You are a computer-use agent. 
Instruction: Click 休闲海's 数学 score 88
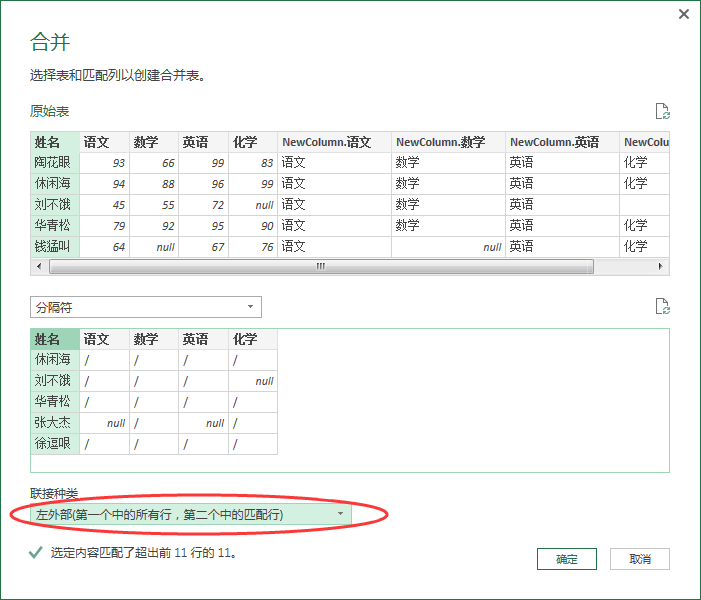(154, 184)
